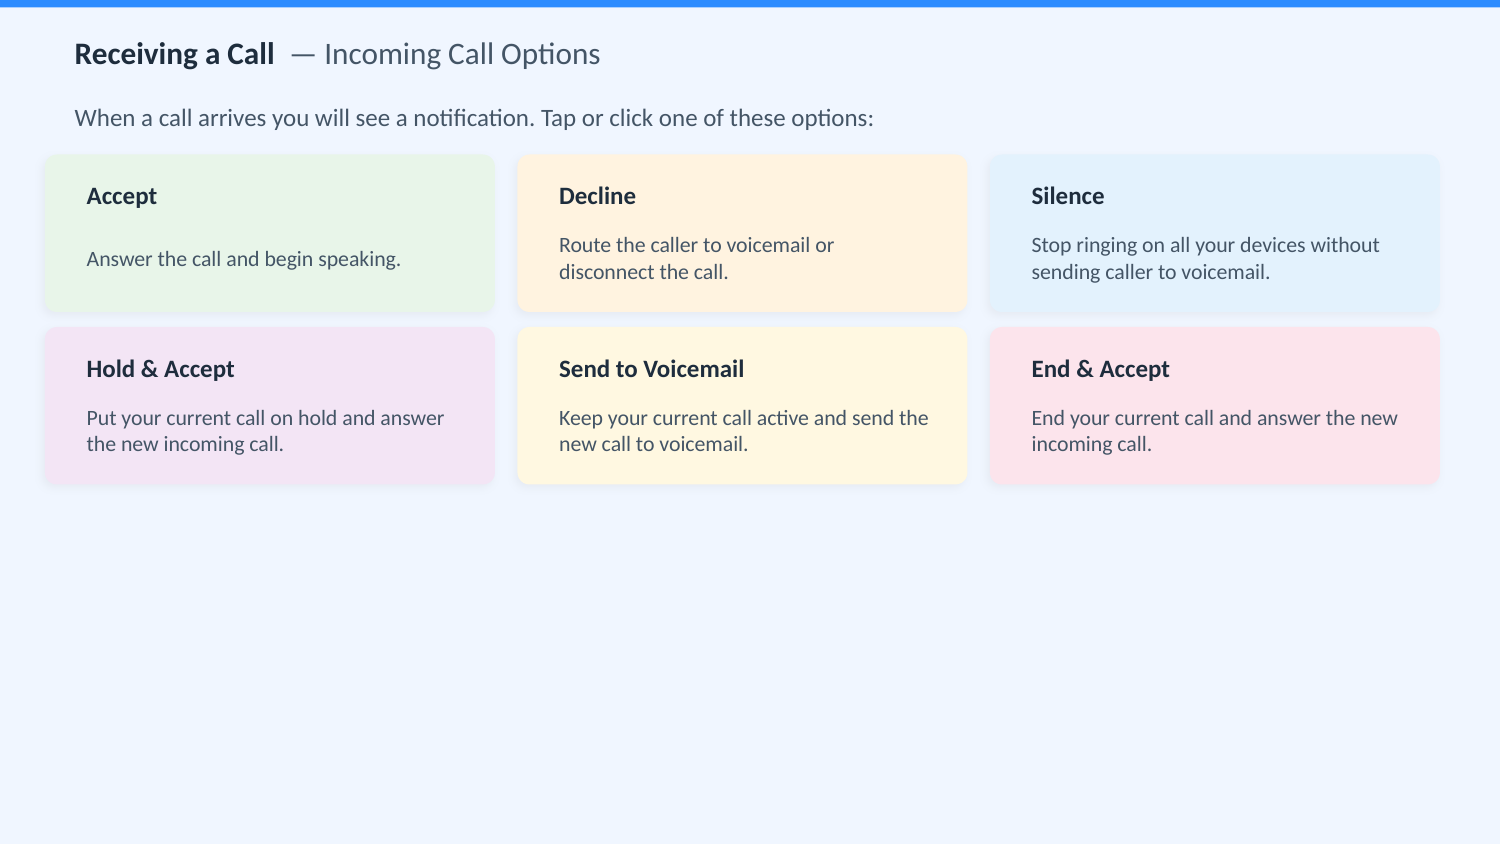Click the 'Receiving a Call' bold heading
The height and width of the screenshot is (844, 1500).
pyautogui.click(x=174, y=54)
